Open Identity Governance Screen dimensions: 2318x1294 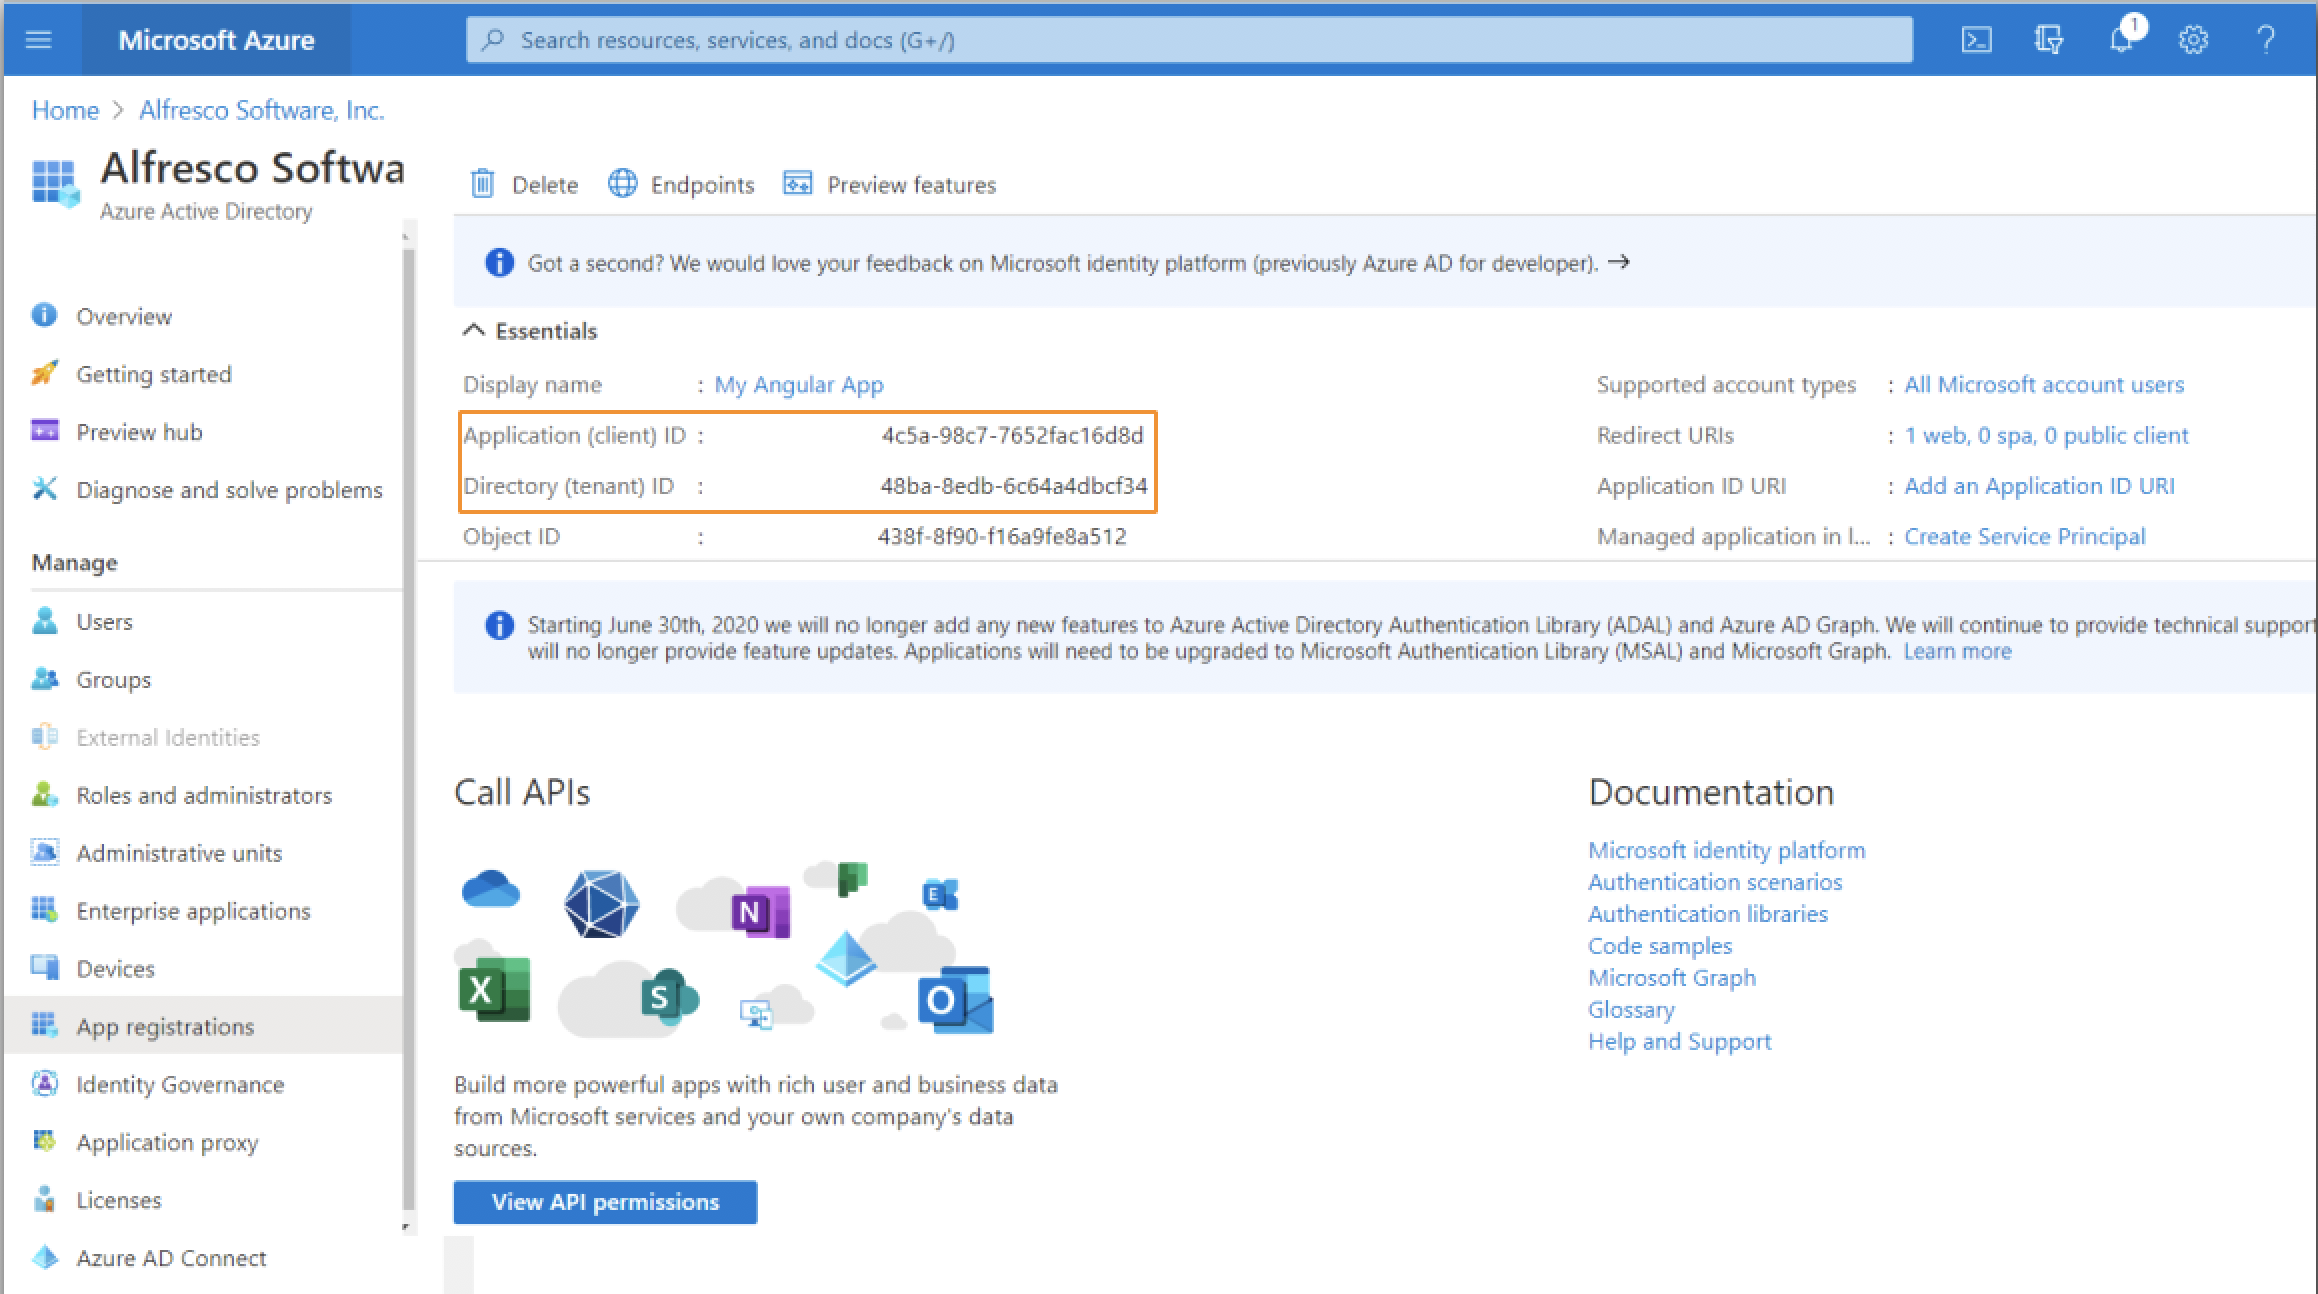click(180, 1084)
